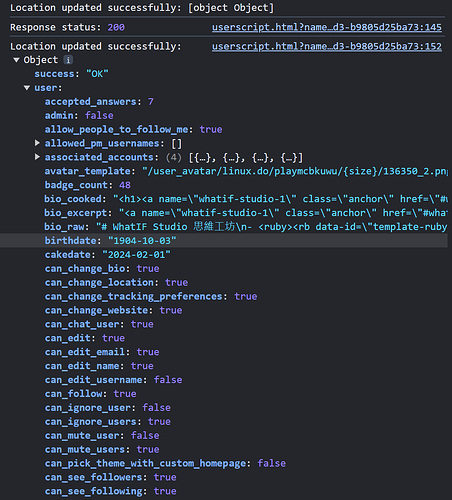Click the avatar_template string value
This screenshot has height=500, width=452.
295,171
